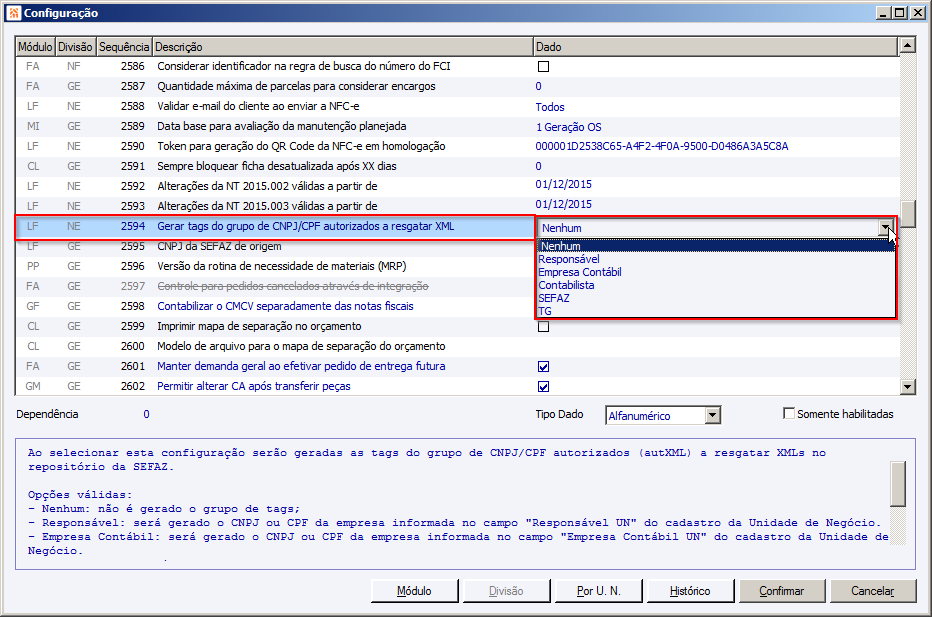Pick TG from the dropdown list
Viewport: 932px width, 617px height.
click(716, 311)
